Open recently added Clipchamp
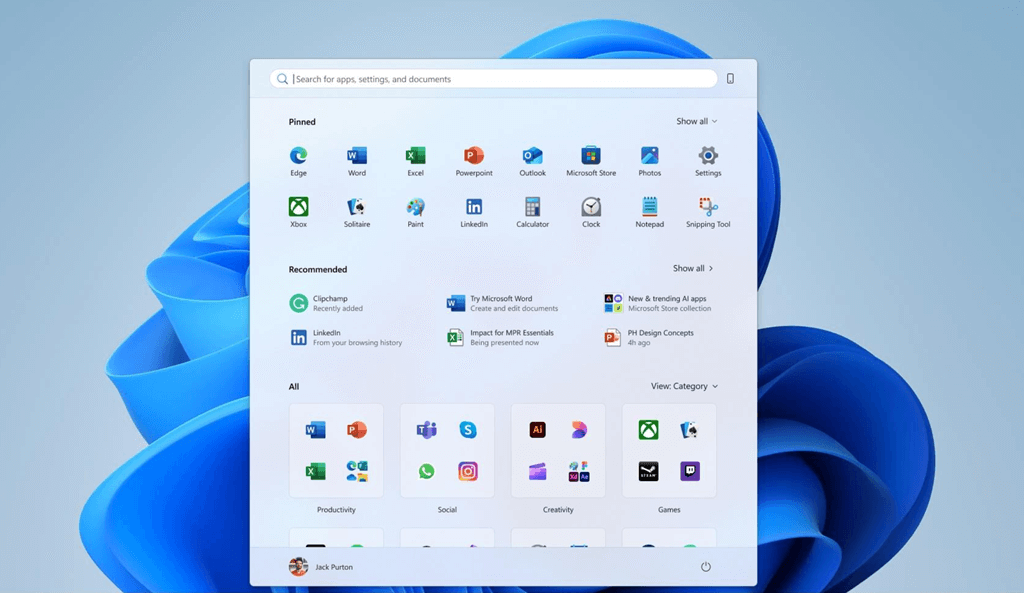The width and height of the screenshot is (1024, 593). tap(330, 302)
